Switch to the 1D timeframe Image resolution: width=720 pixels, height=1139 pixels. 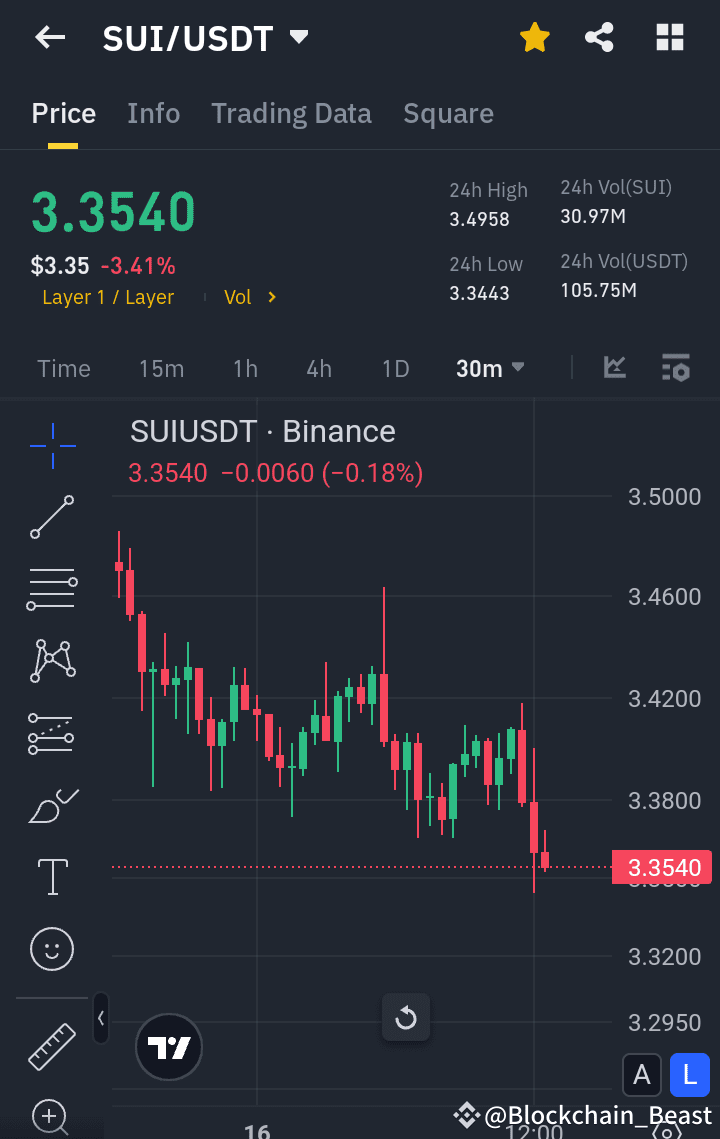pyautogui.click(x=395, y=368)
